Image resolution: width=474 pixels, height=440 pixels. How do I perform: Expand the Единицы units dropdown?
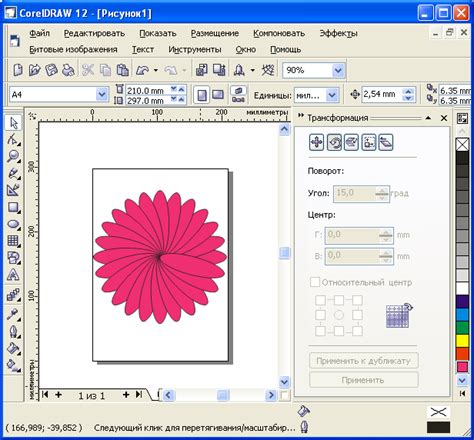332,95
